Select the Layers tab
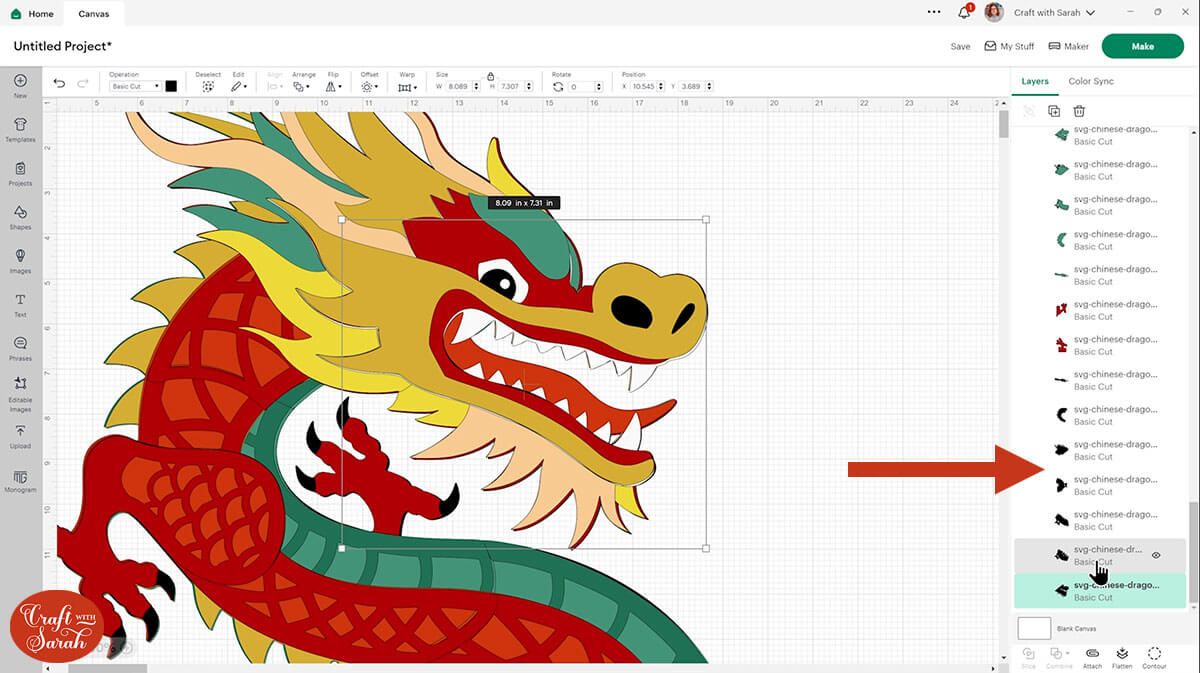 pos(1035,81)
